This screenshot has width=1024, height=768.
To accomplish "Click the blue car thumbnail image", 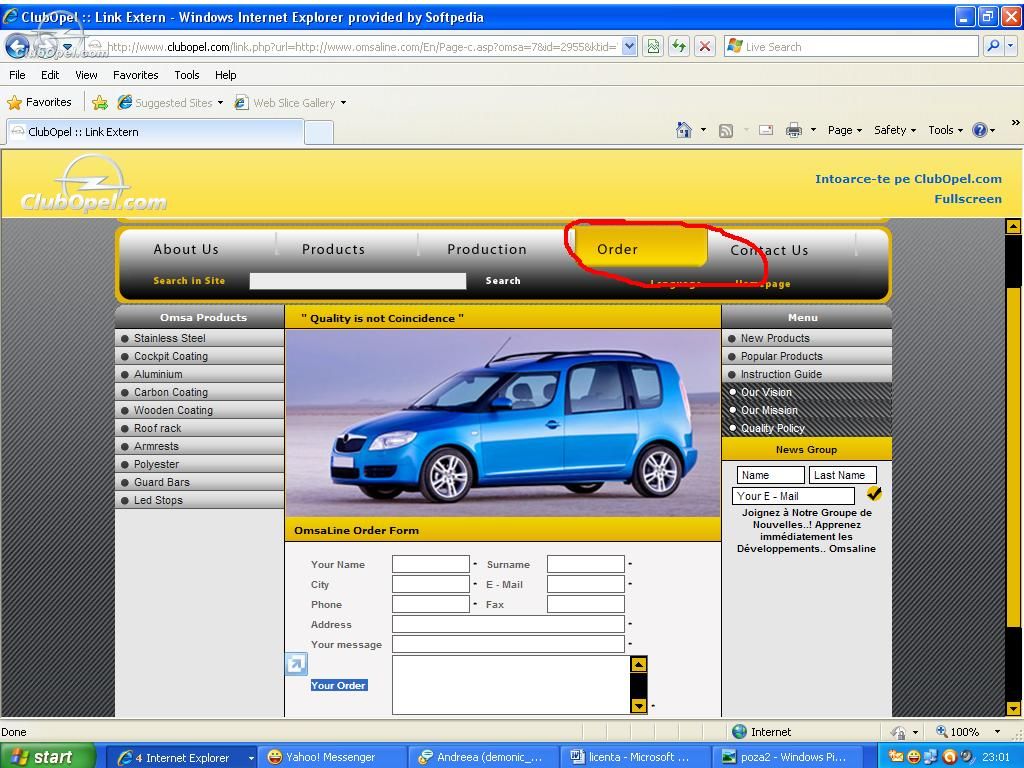I will (503, 423).
